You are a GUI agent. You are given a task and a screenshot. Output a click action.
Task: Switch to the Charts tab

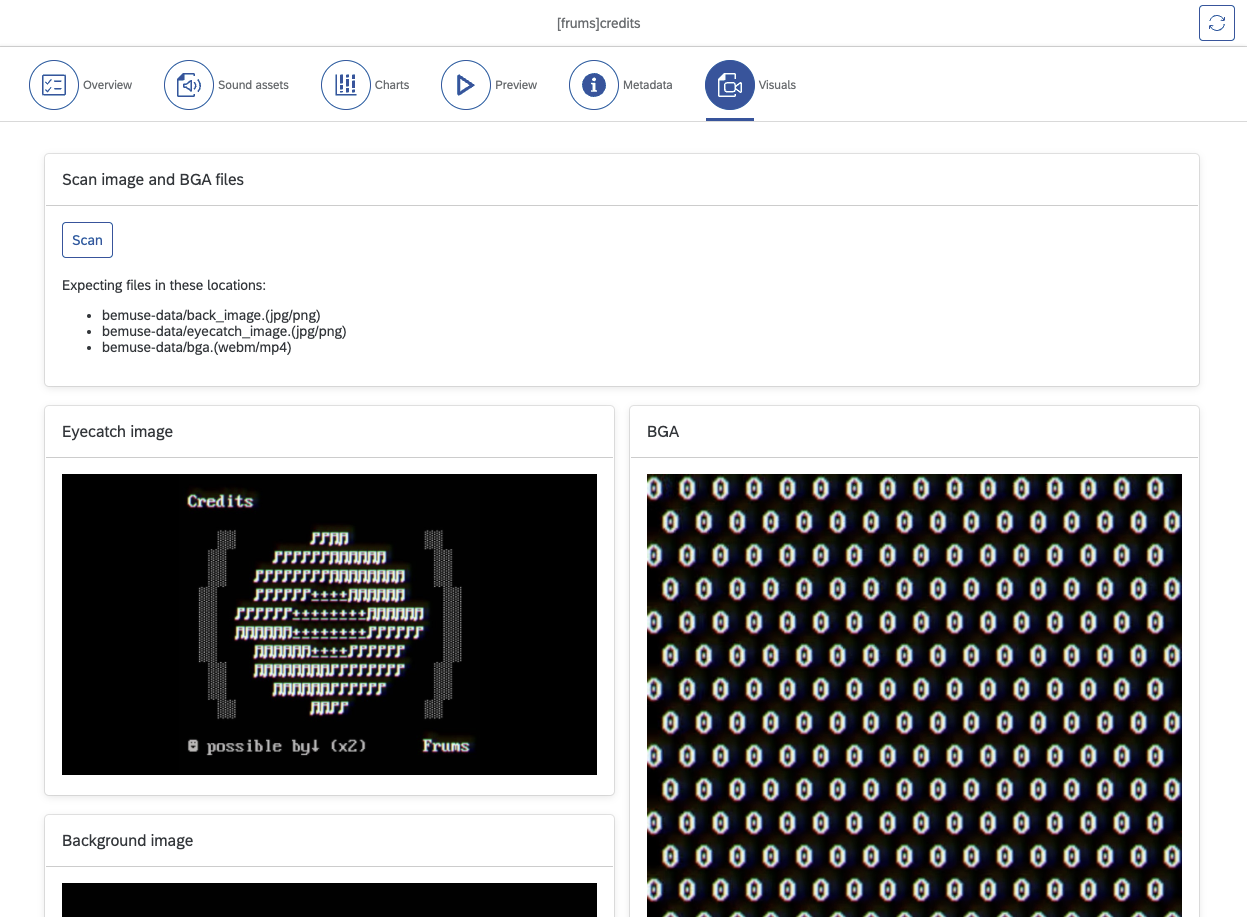368,84
